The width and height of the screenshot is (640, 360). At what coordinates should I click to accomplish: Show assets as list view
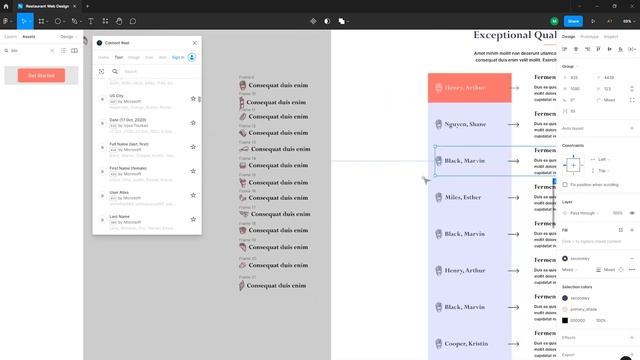pos(63,51)
